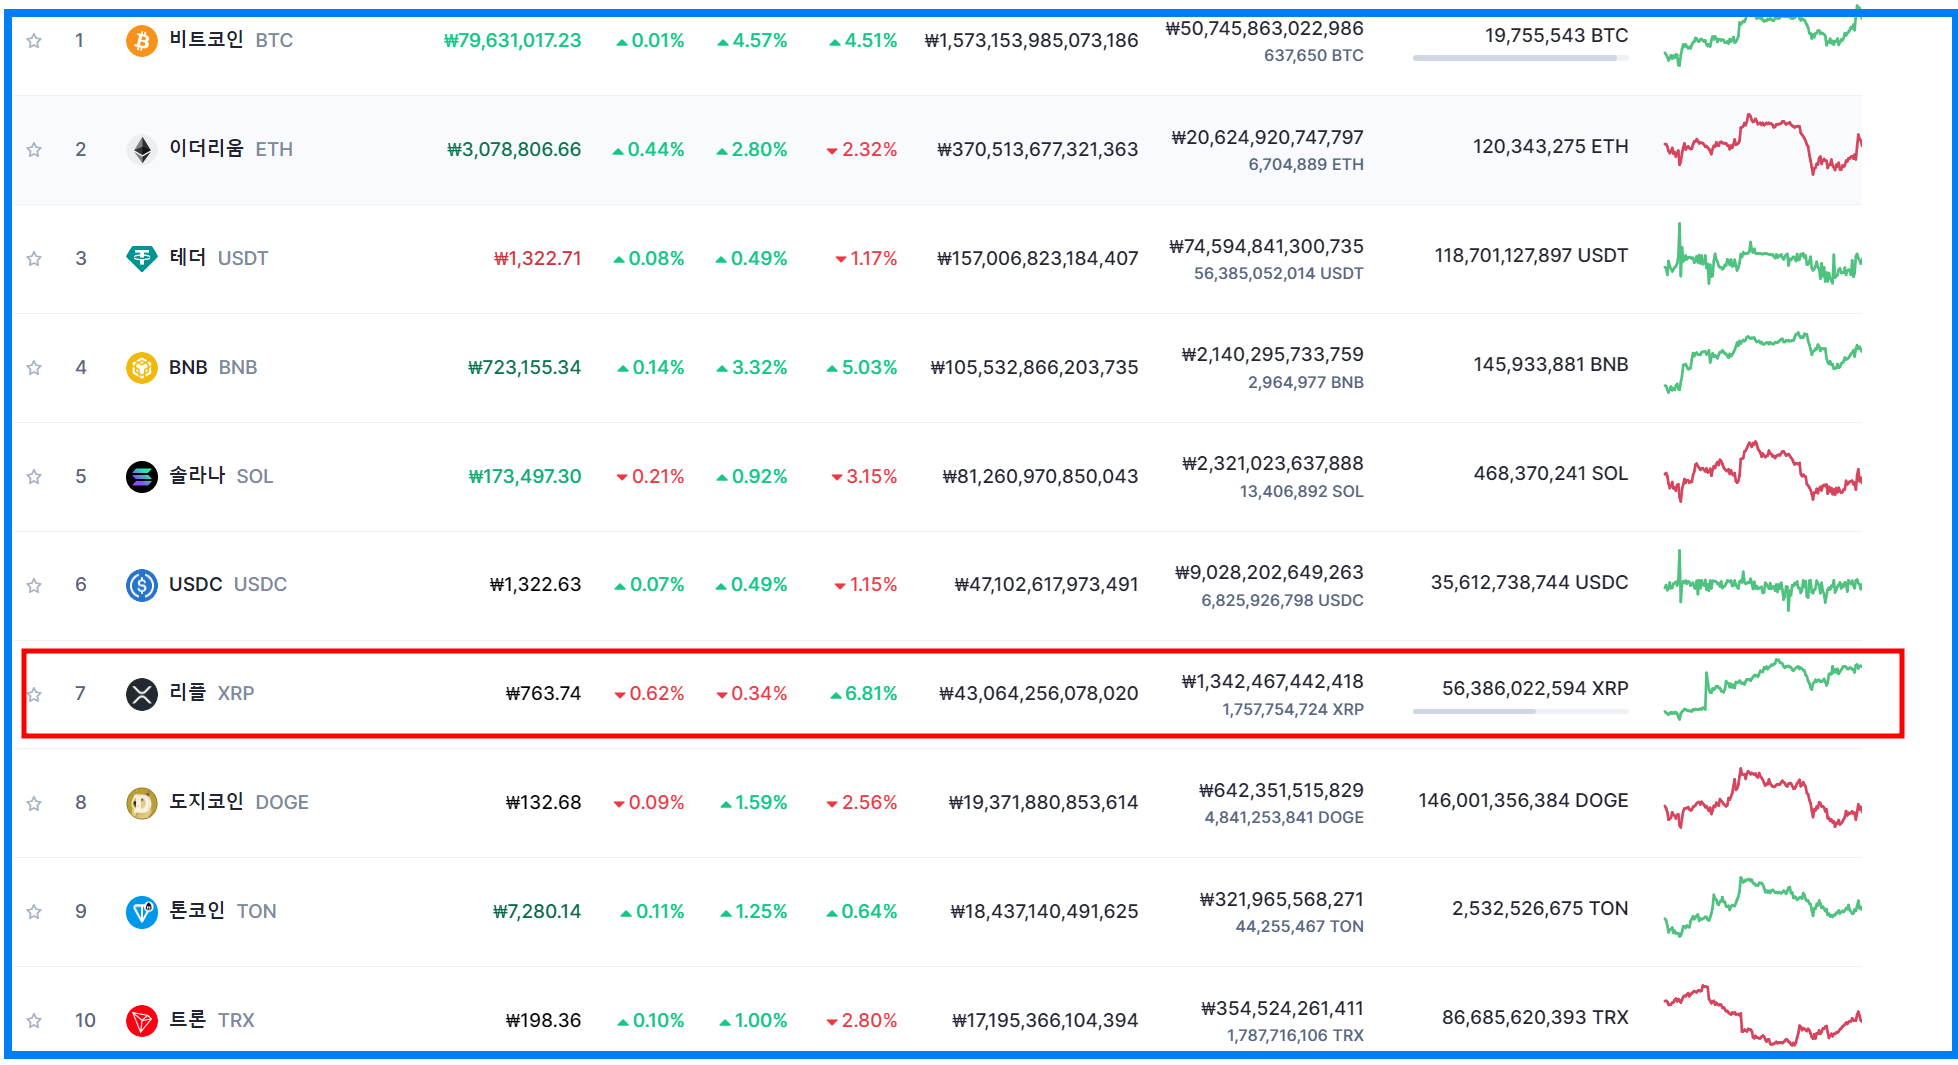Image resolution: width=1958 pixels, height=1065 pixels.
Task: Click the Tether USDT logo icon
Action: (142, 259)
